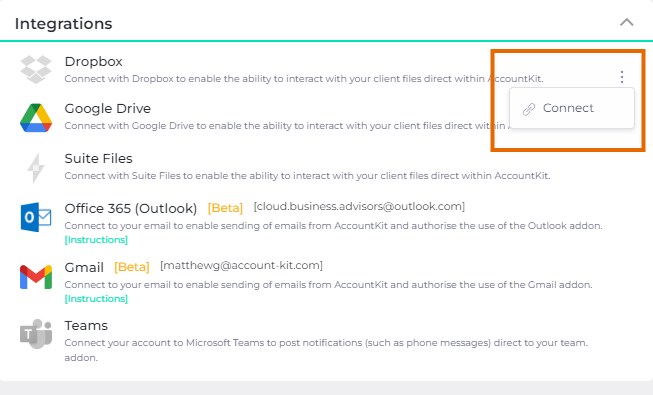Image resolution: width=653 pixels, height=395 pixels.
Task: Click the cloud.business.advisors@outlook.com address
Action: (x=359, y=207)
